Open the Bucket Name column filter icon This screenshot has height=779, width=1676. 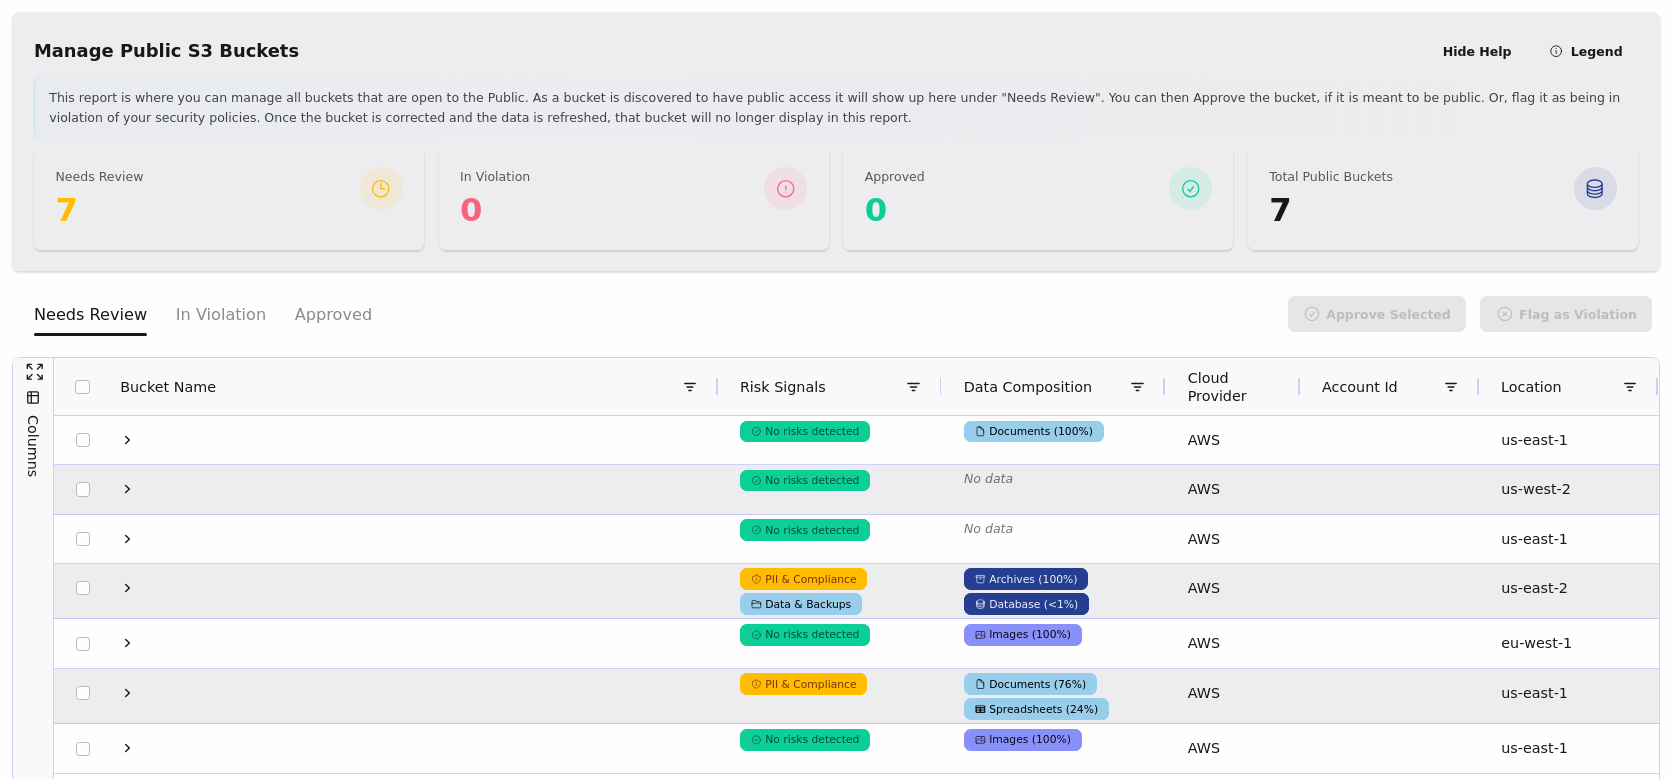point(689,387)
